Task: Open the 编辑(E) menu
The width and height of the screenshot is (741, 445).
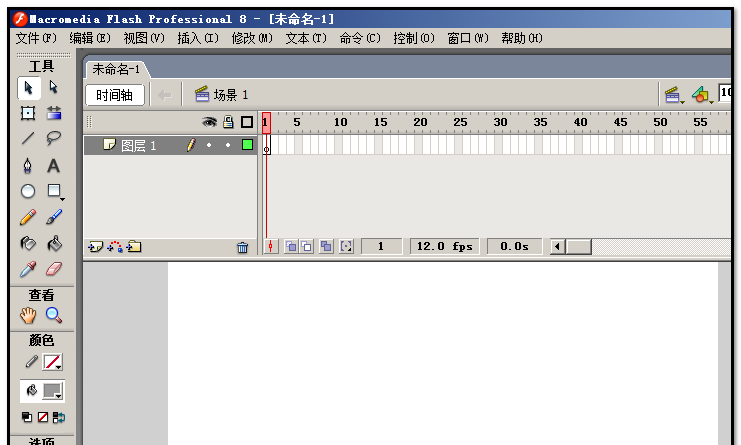Action: (90, 38)
